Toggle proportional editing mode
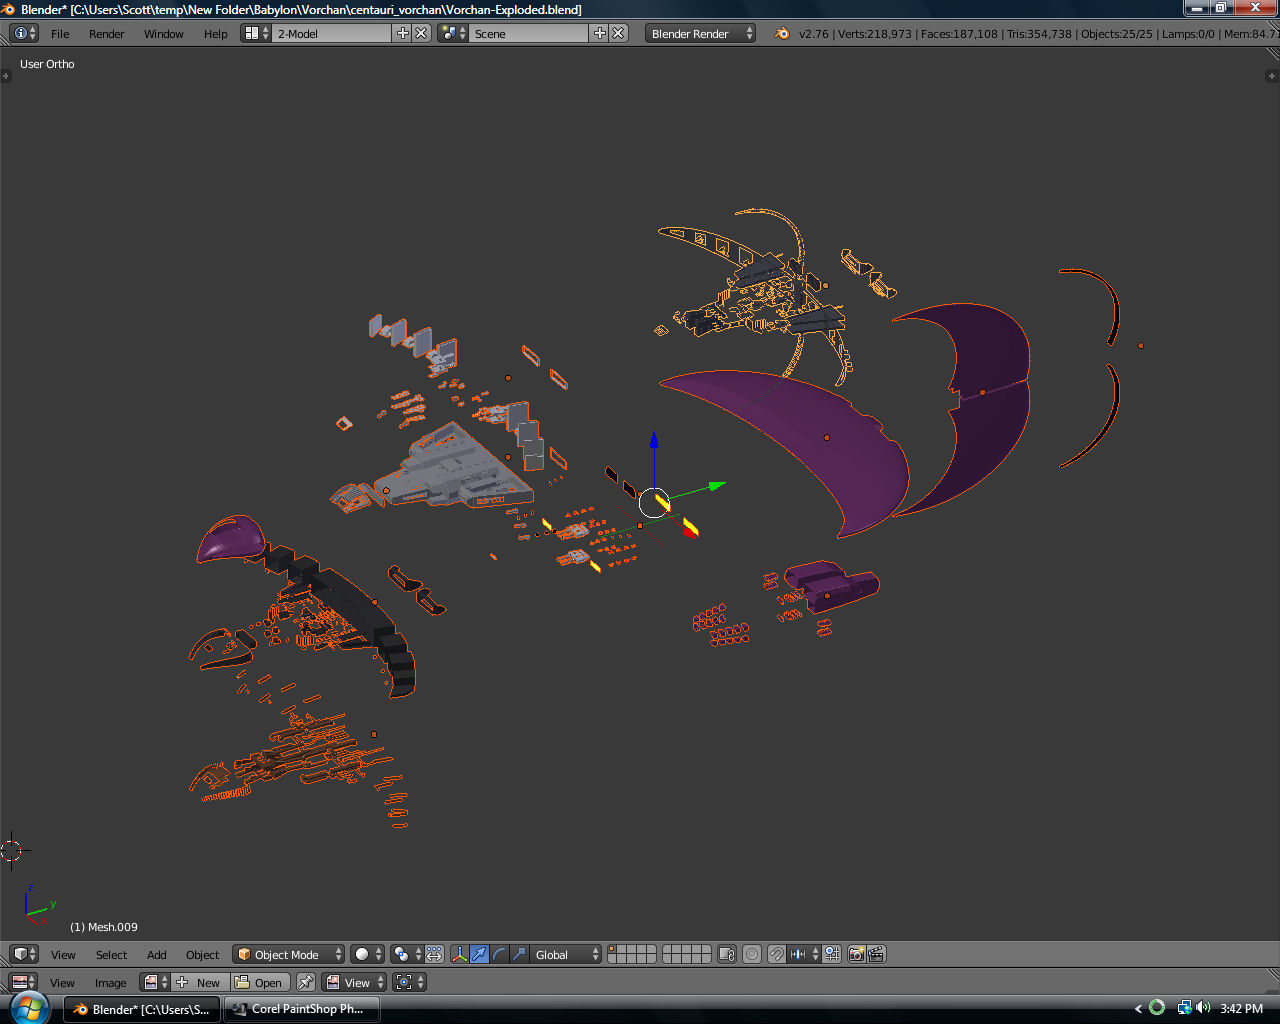 click(x=752, y=954)
